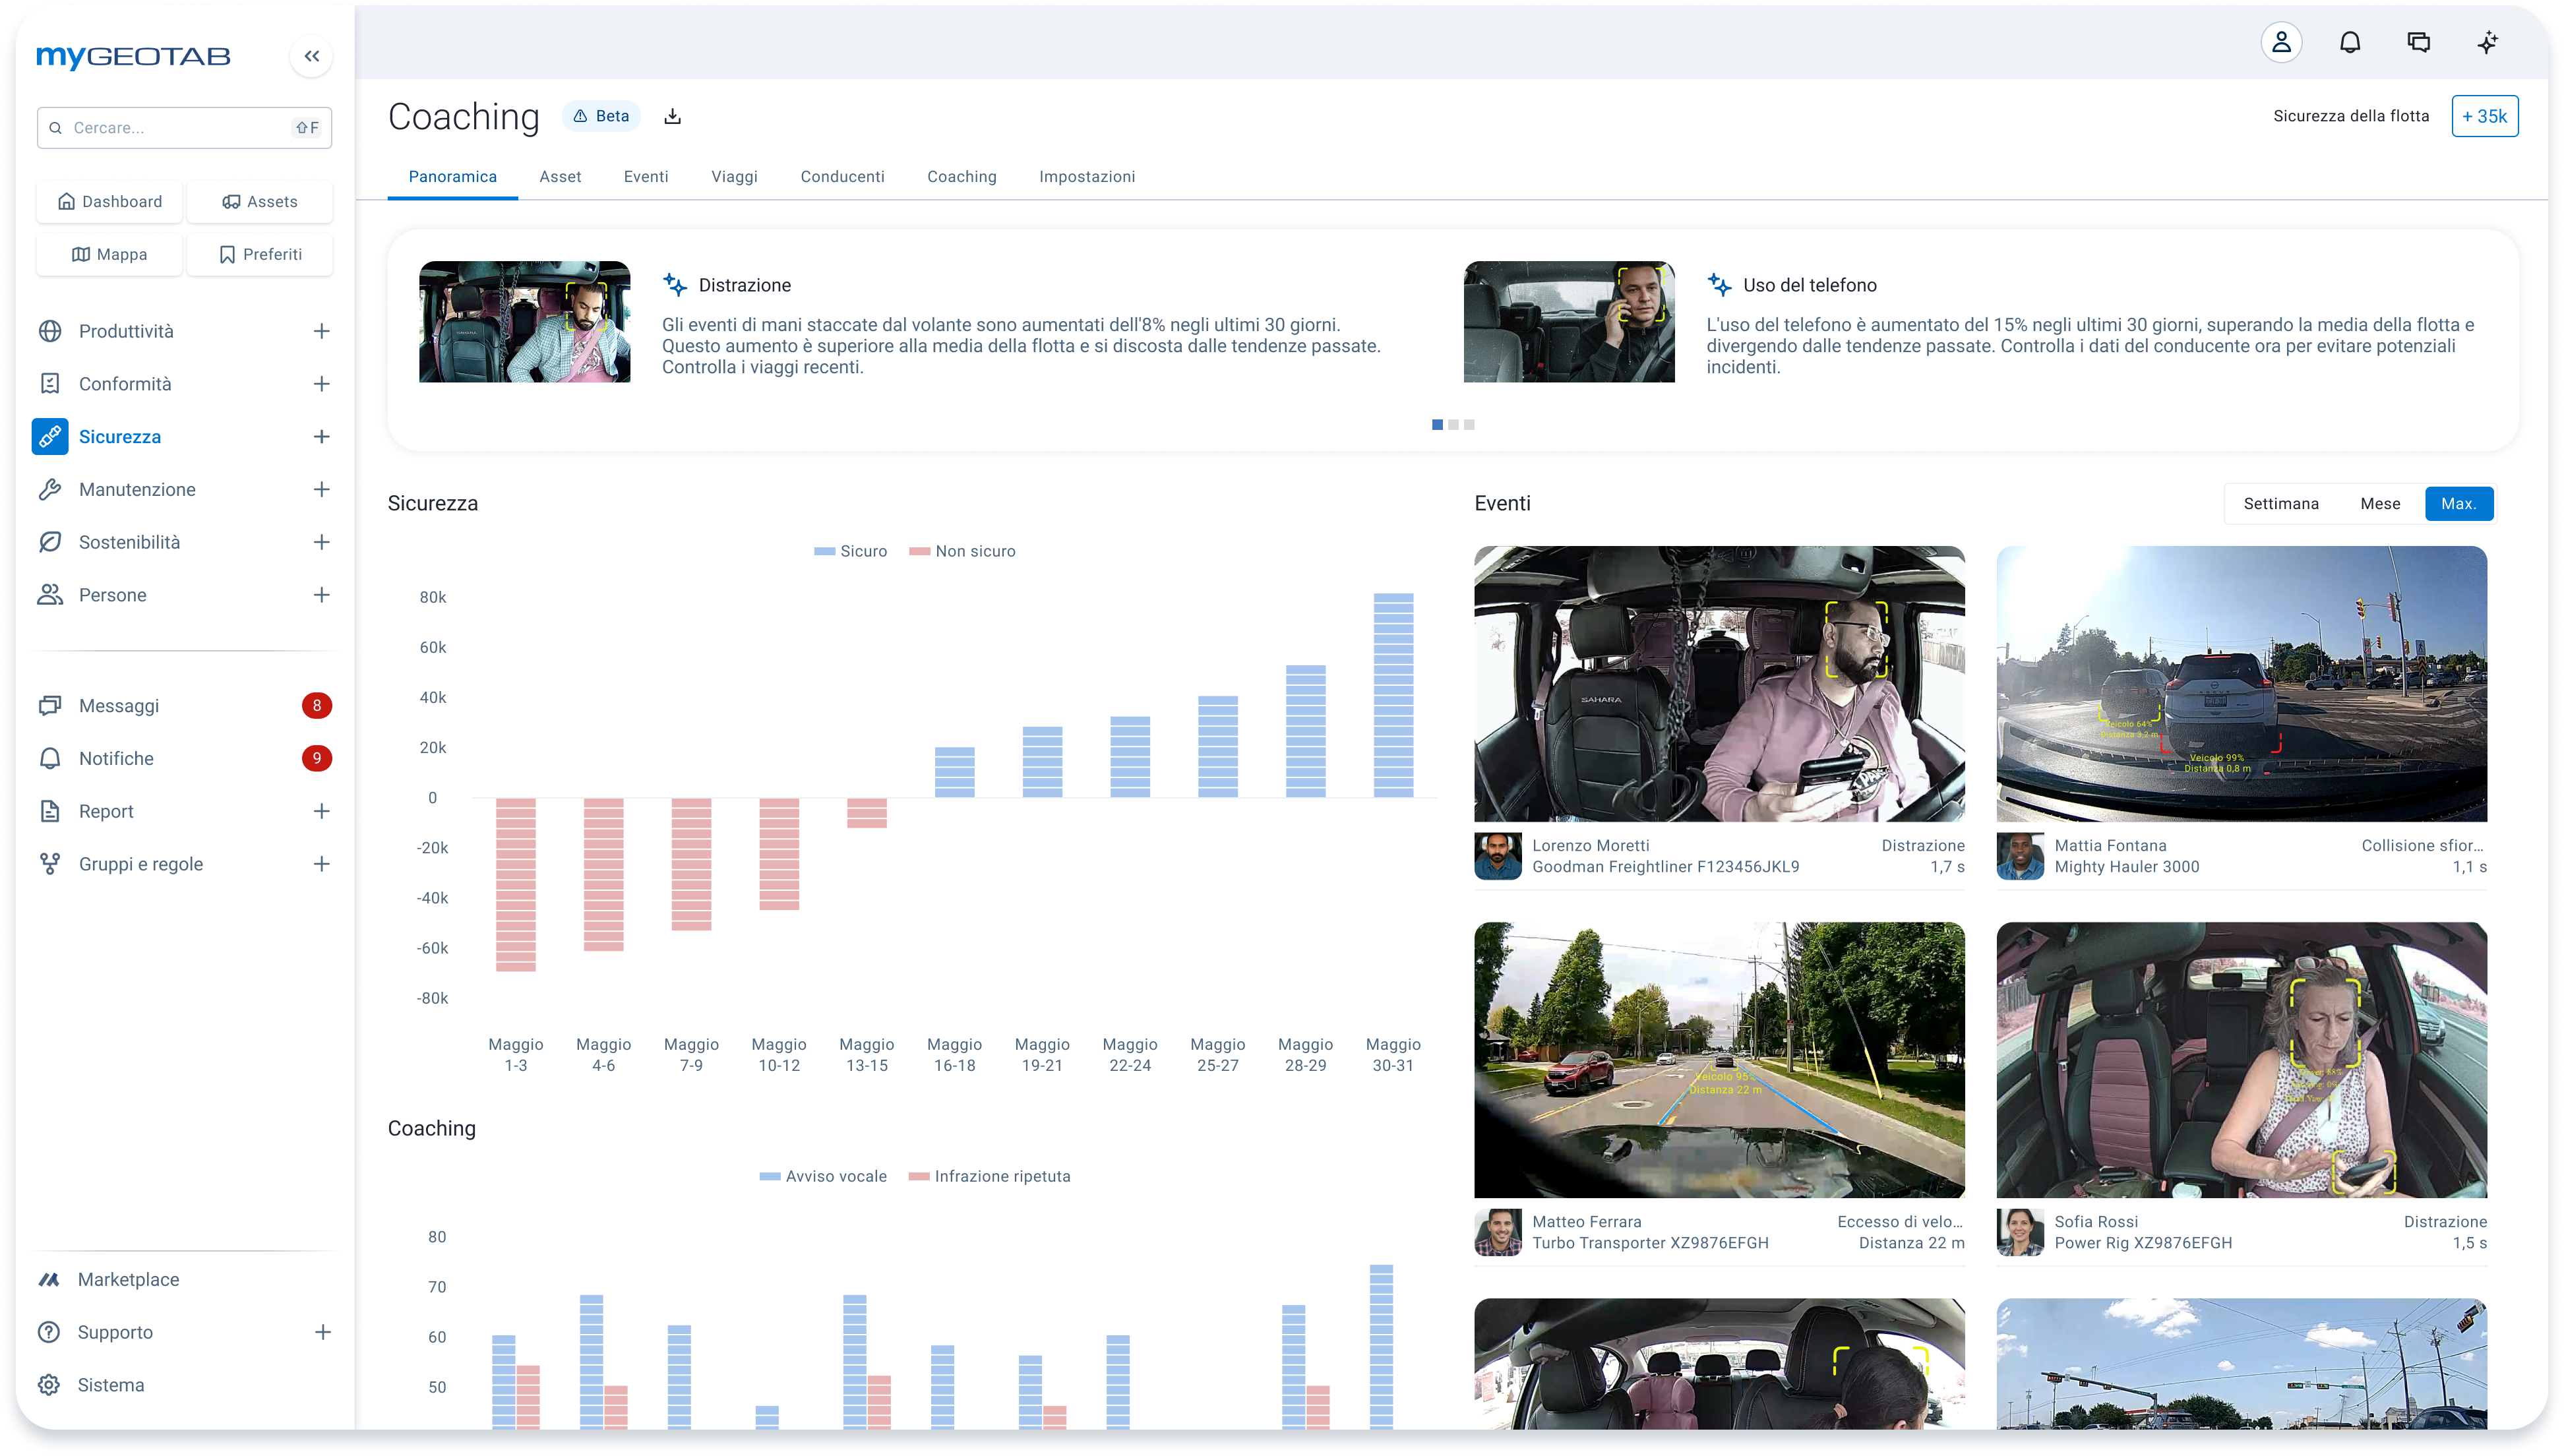Click the Assets shortcut button
Screen dimensions: 2564x1456
[260, 202]
